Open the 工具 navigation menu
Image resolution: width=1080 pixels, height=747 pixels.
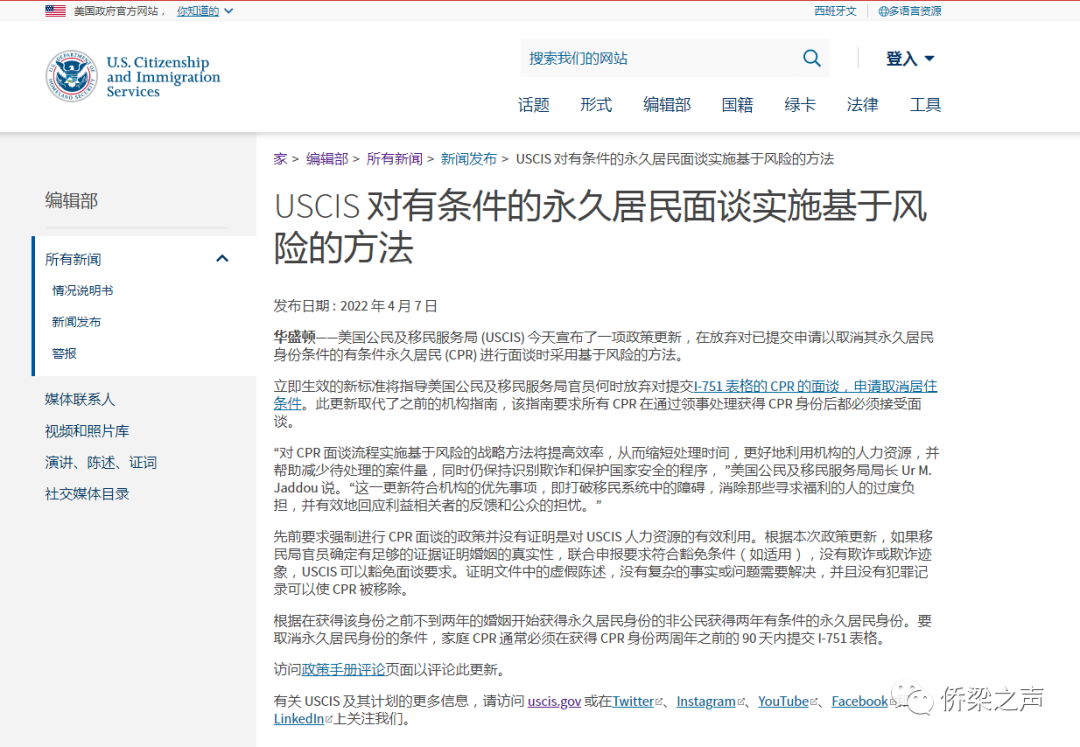click(x=925, y=105)
